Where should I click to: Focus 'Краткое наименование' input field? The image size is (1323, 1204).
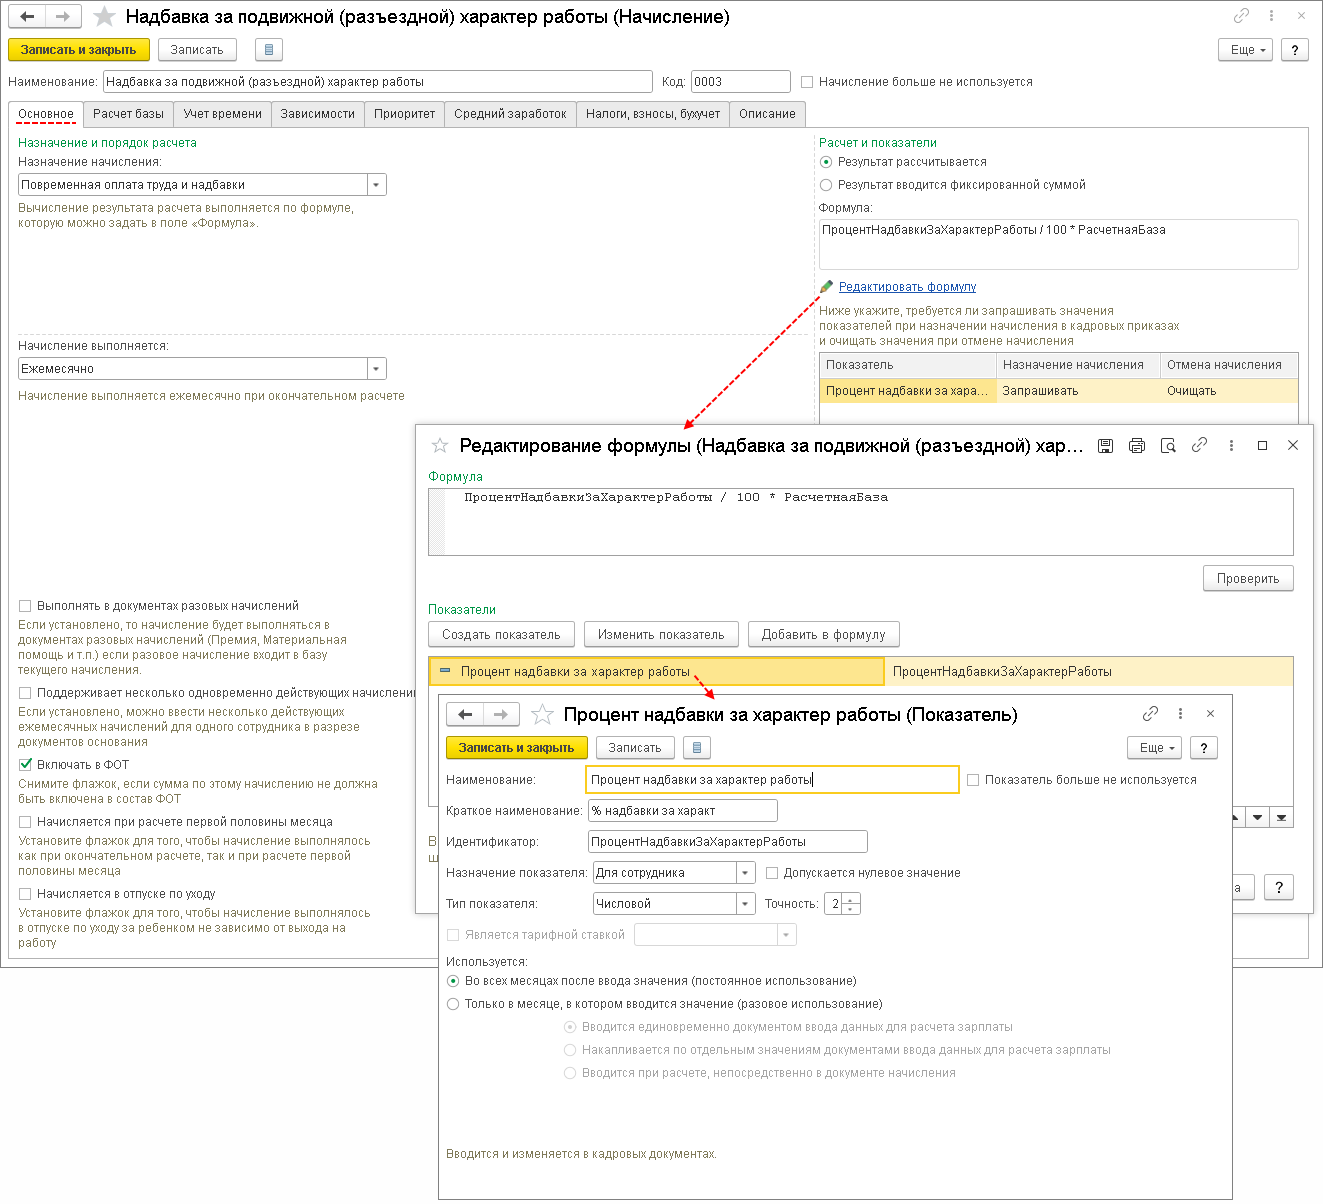coord(683,811)
